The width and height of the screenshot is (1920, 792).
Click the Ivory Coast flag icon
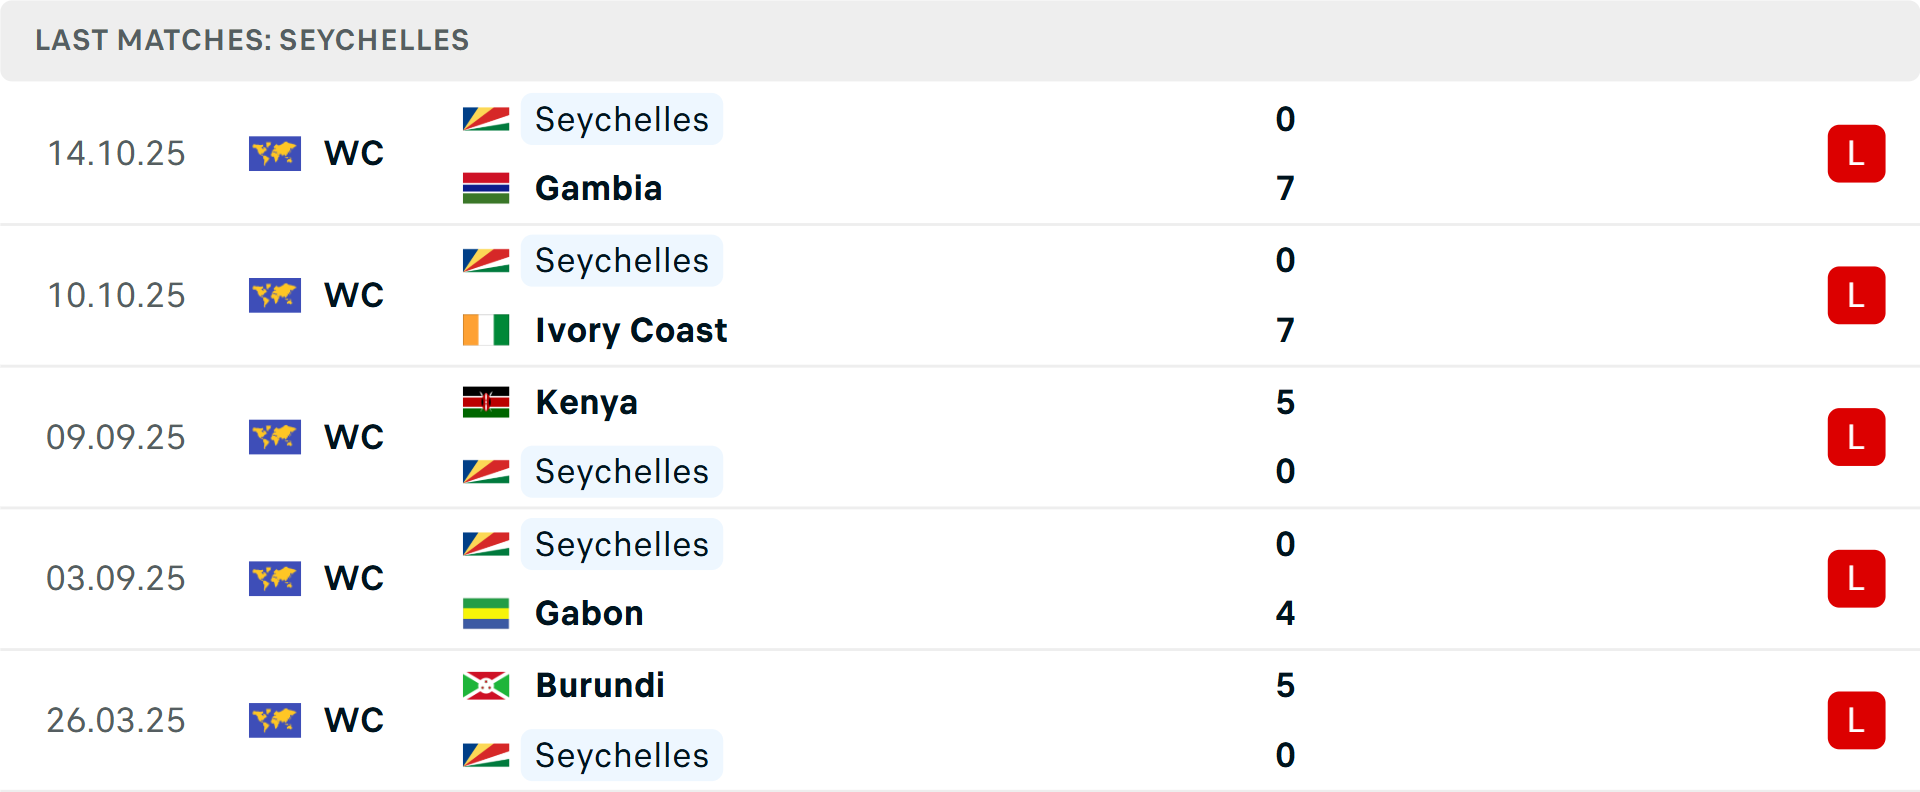coord(484,330)
